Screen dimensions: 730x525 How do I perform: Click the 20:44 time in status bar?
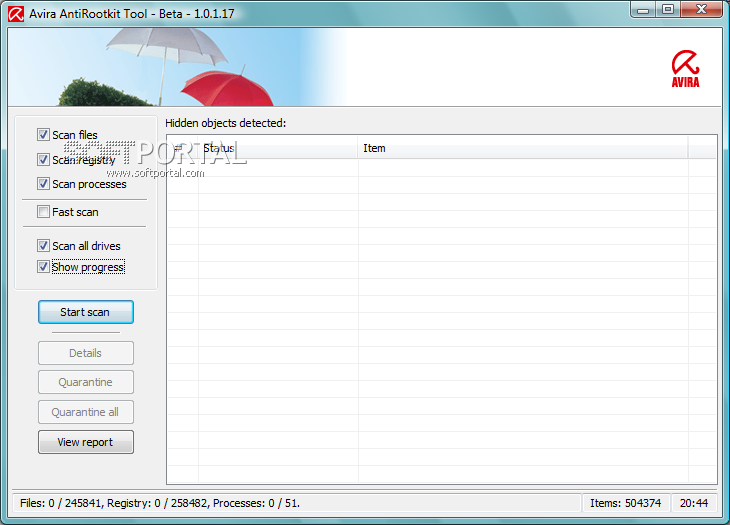coord(694,503)
